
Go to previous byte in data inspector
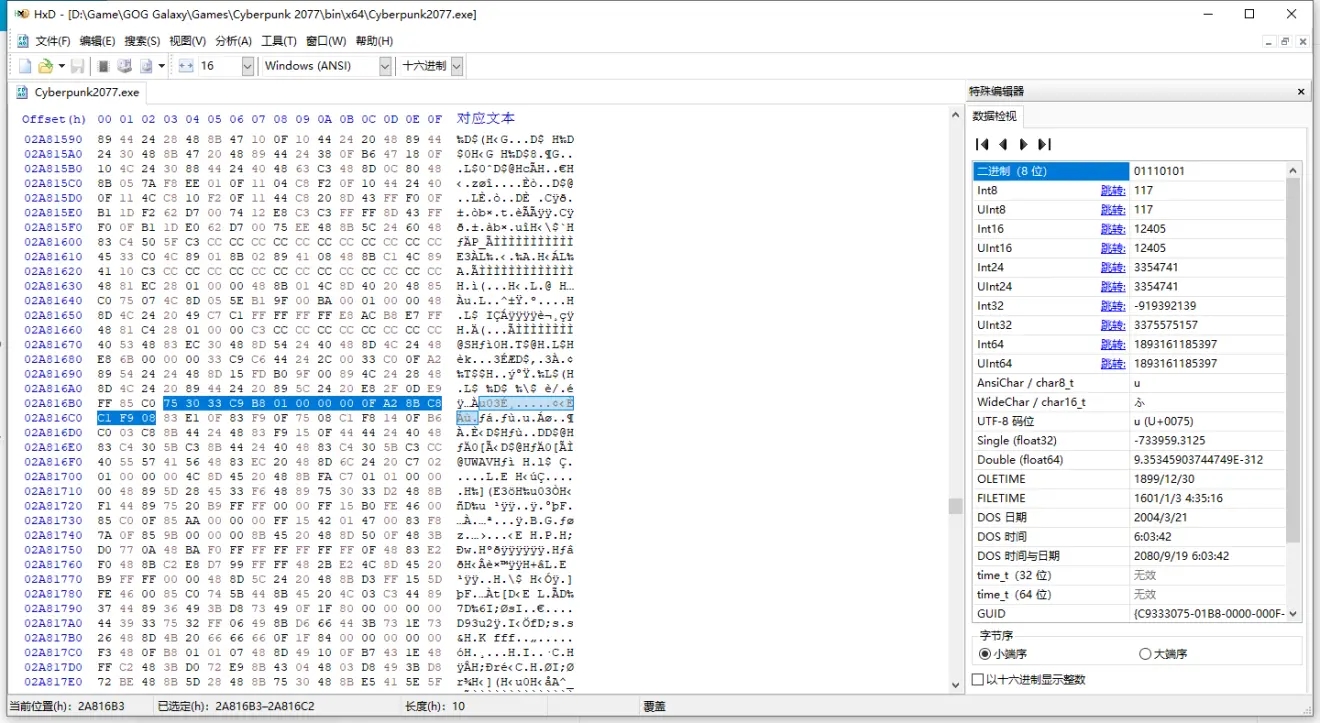pyautogui.click(x=1003, y=145)
